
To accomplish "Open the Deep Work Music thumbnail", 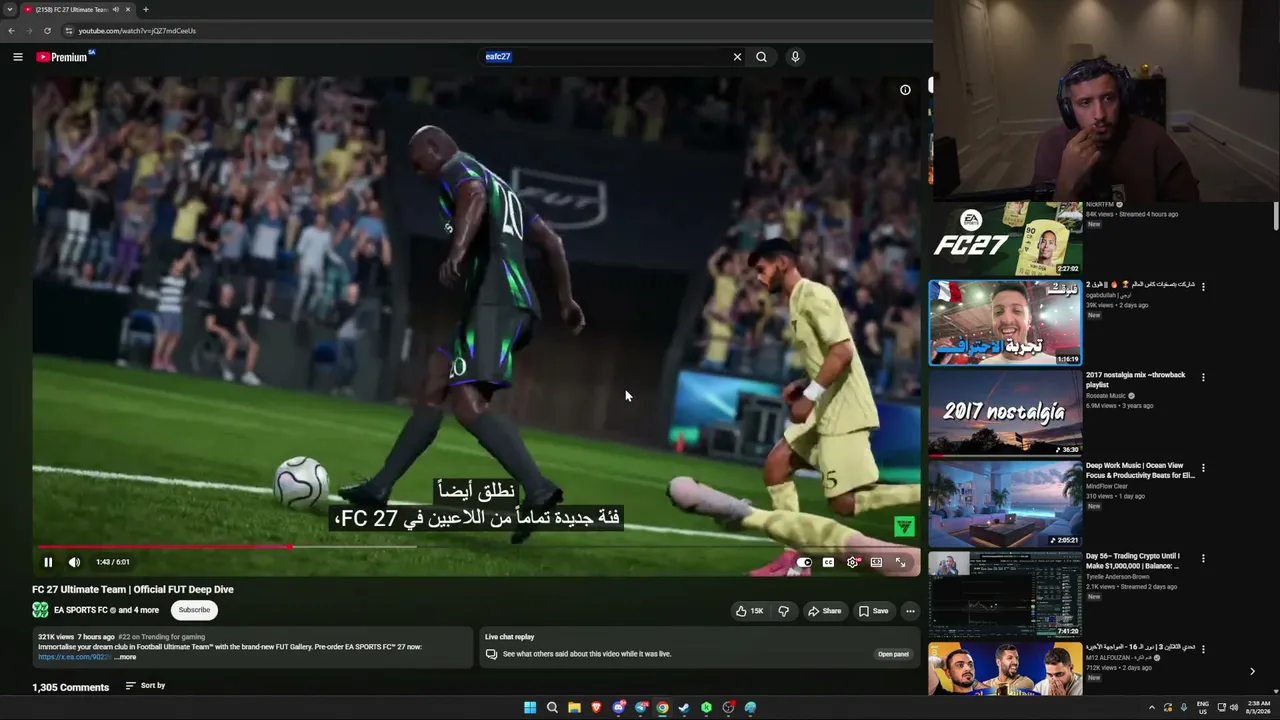I will tap(1005, 504).
